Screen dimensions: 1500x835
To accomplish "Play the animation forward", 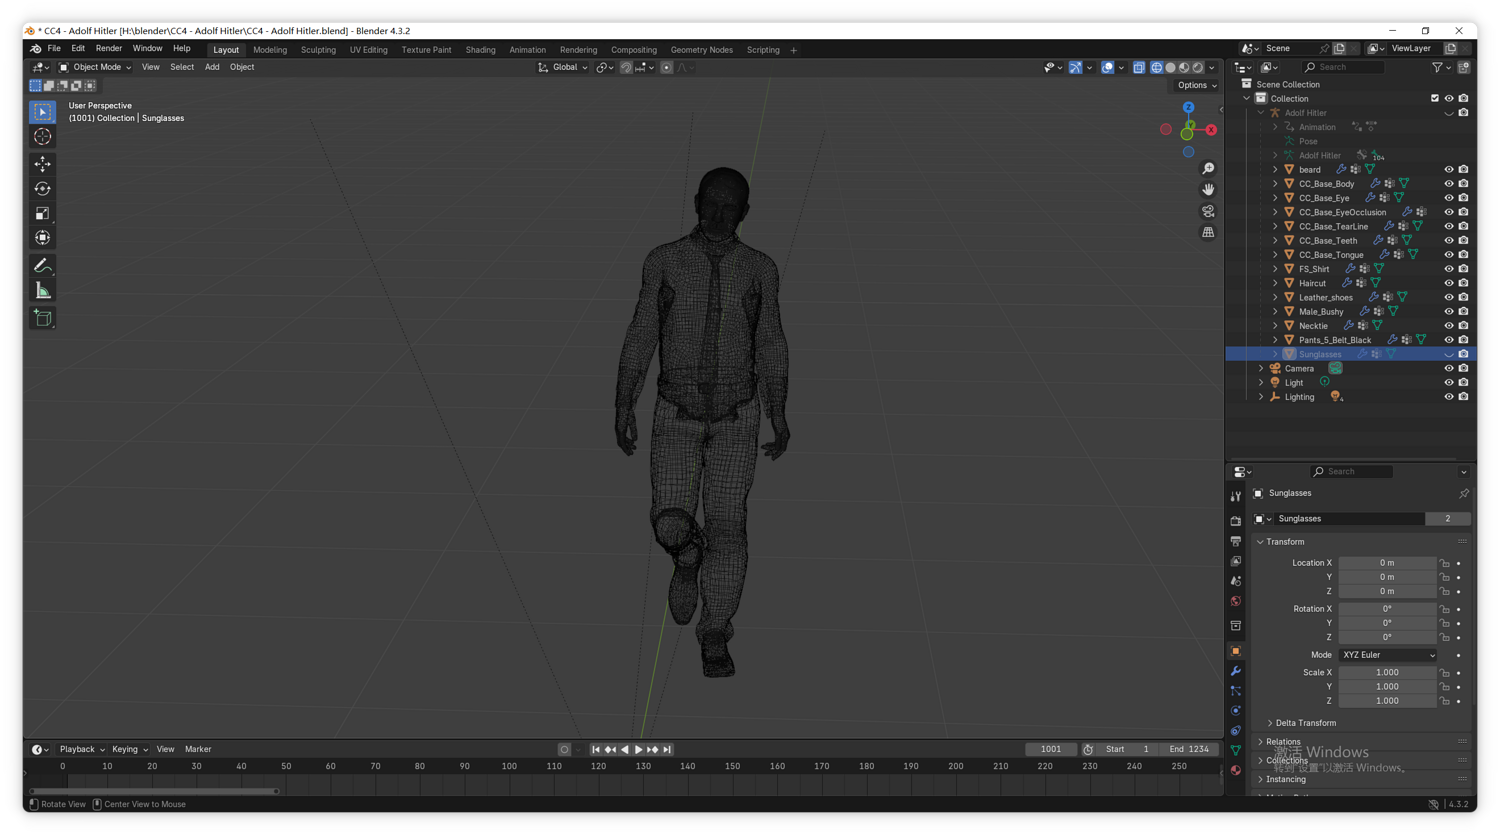I will pos(639,750).
